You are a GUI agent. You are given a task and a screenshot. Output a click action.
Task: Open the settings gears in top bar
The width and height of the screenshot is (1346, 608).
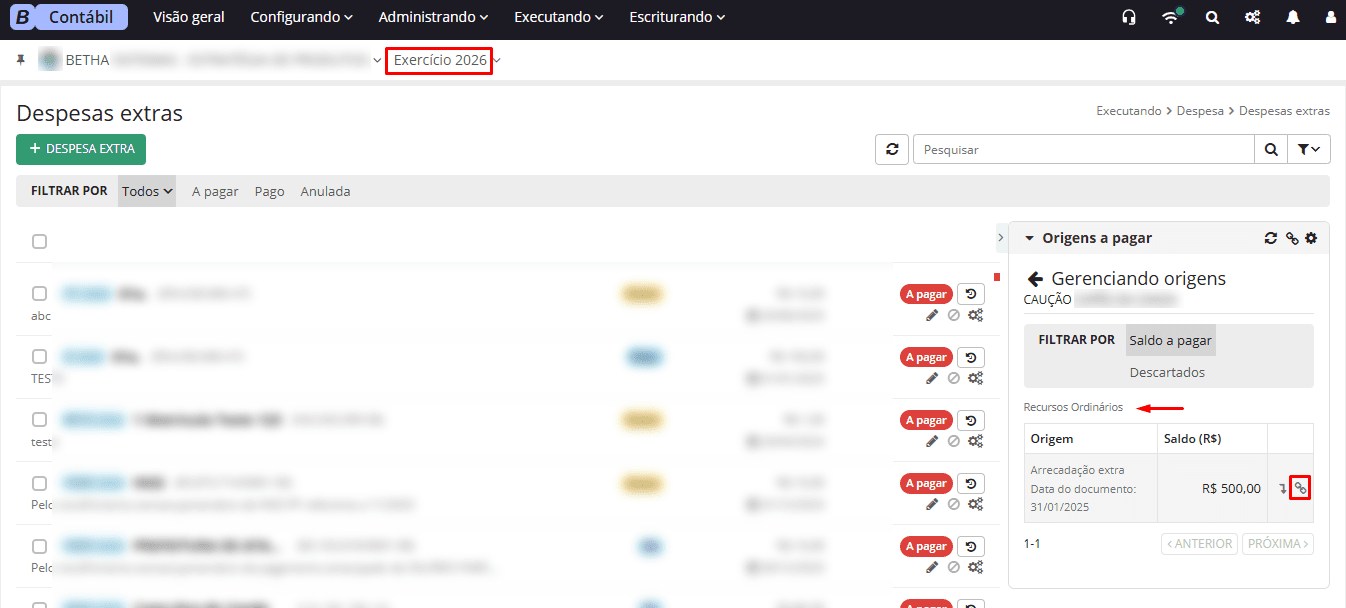(x=1252, y=17)
